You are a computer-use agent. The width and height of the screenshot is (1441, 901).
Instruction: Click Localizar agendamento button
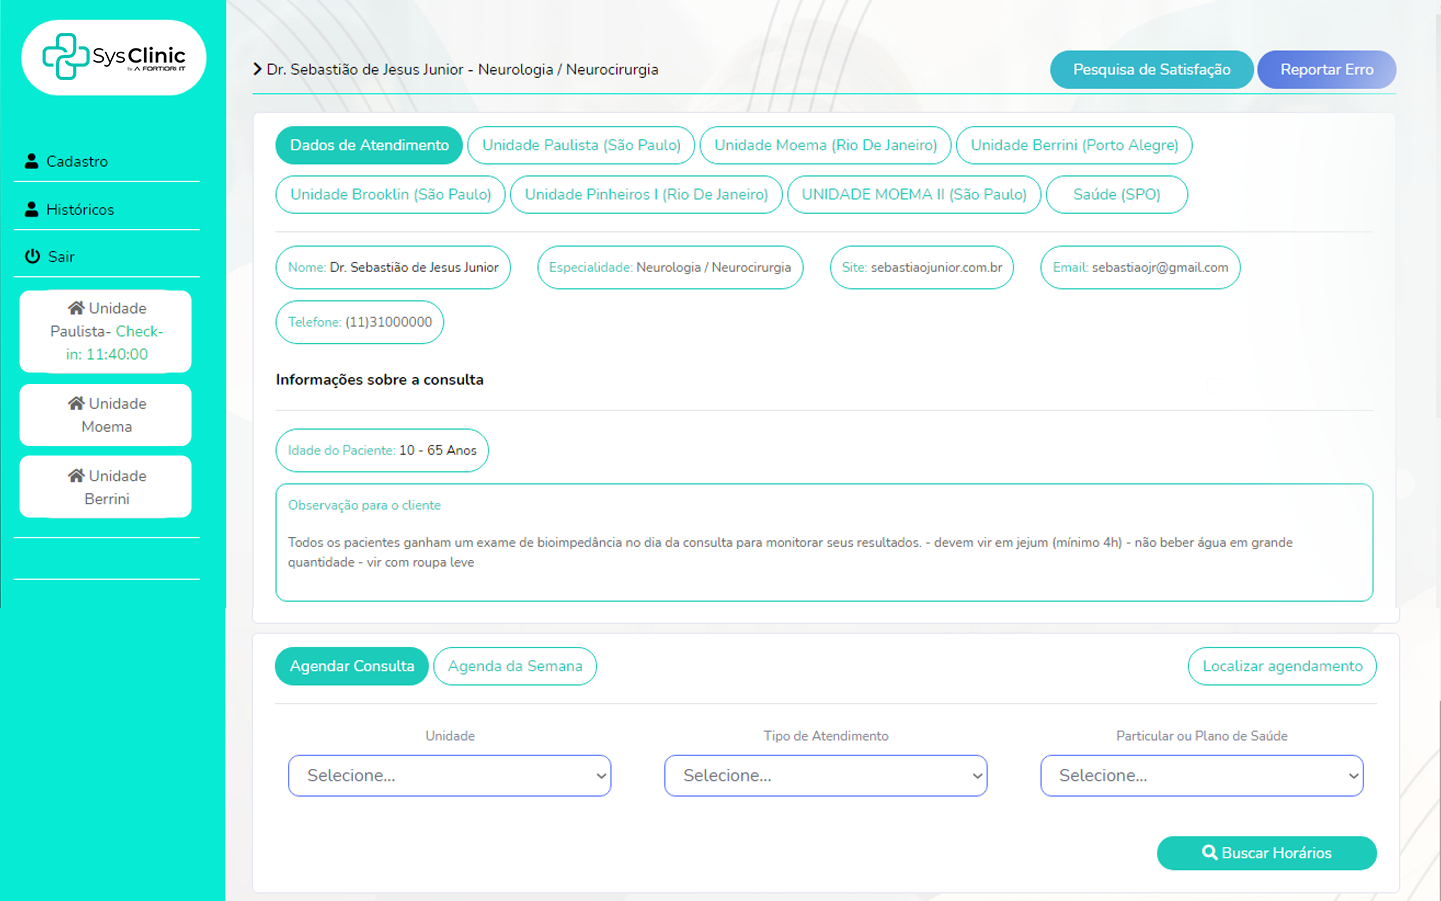click(x=1282, y=666)
